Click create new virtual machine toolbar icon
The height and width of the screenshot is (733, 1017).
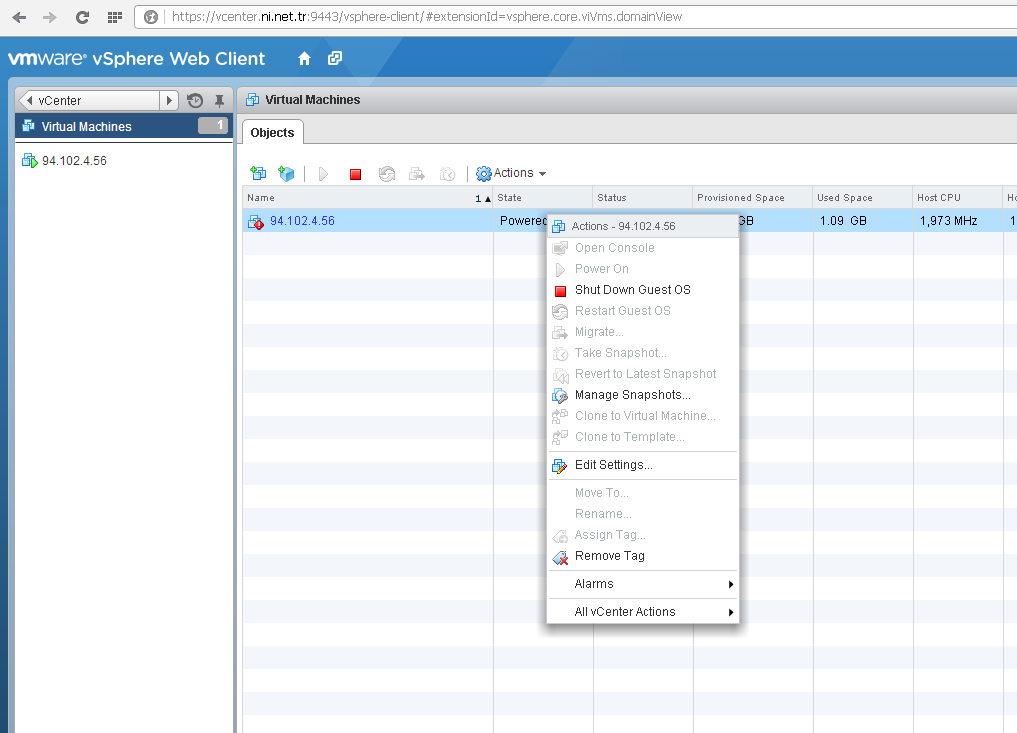[x=258, y=173]
